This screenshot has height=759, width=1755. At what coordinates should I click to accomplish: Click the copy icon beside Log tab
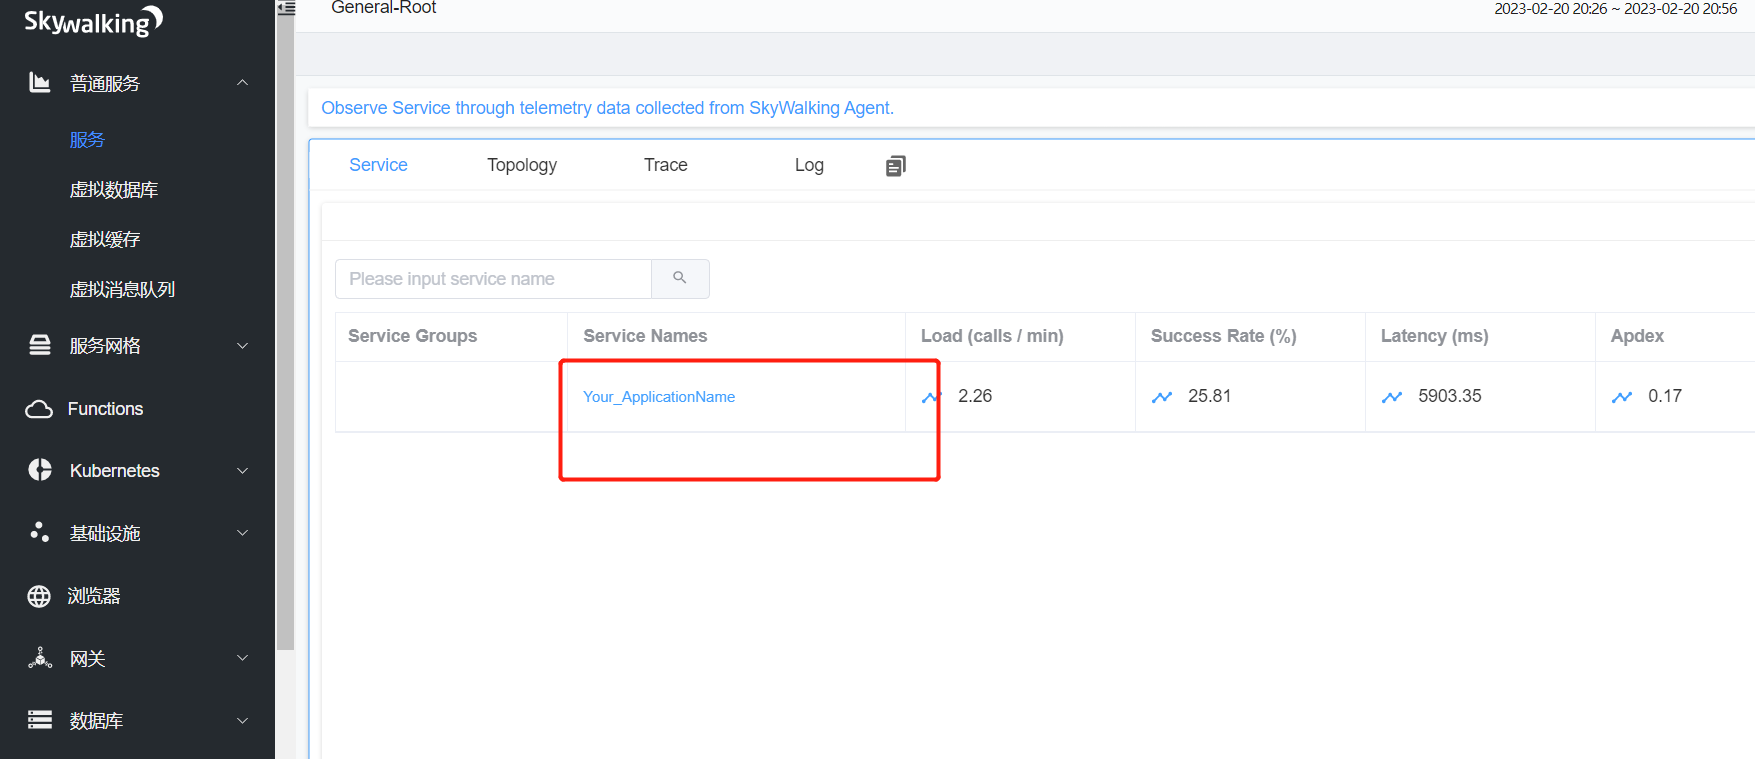point(895,166)
